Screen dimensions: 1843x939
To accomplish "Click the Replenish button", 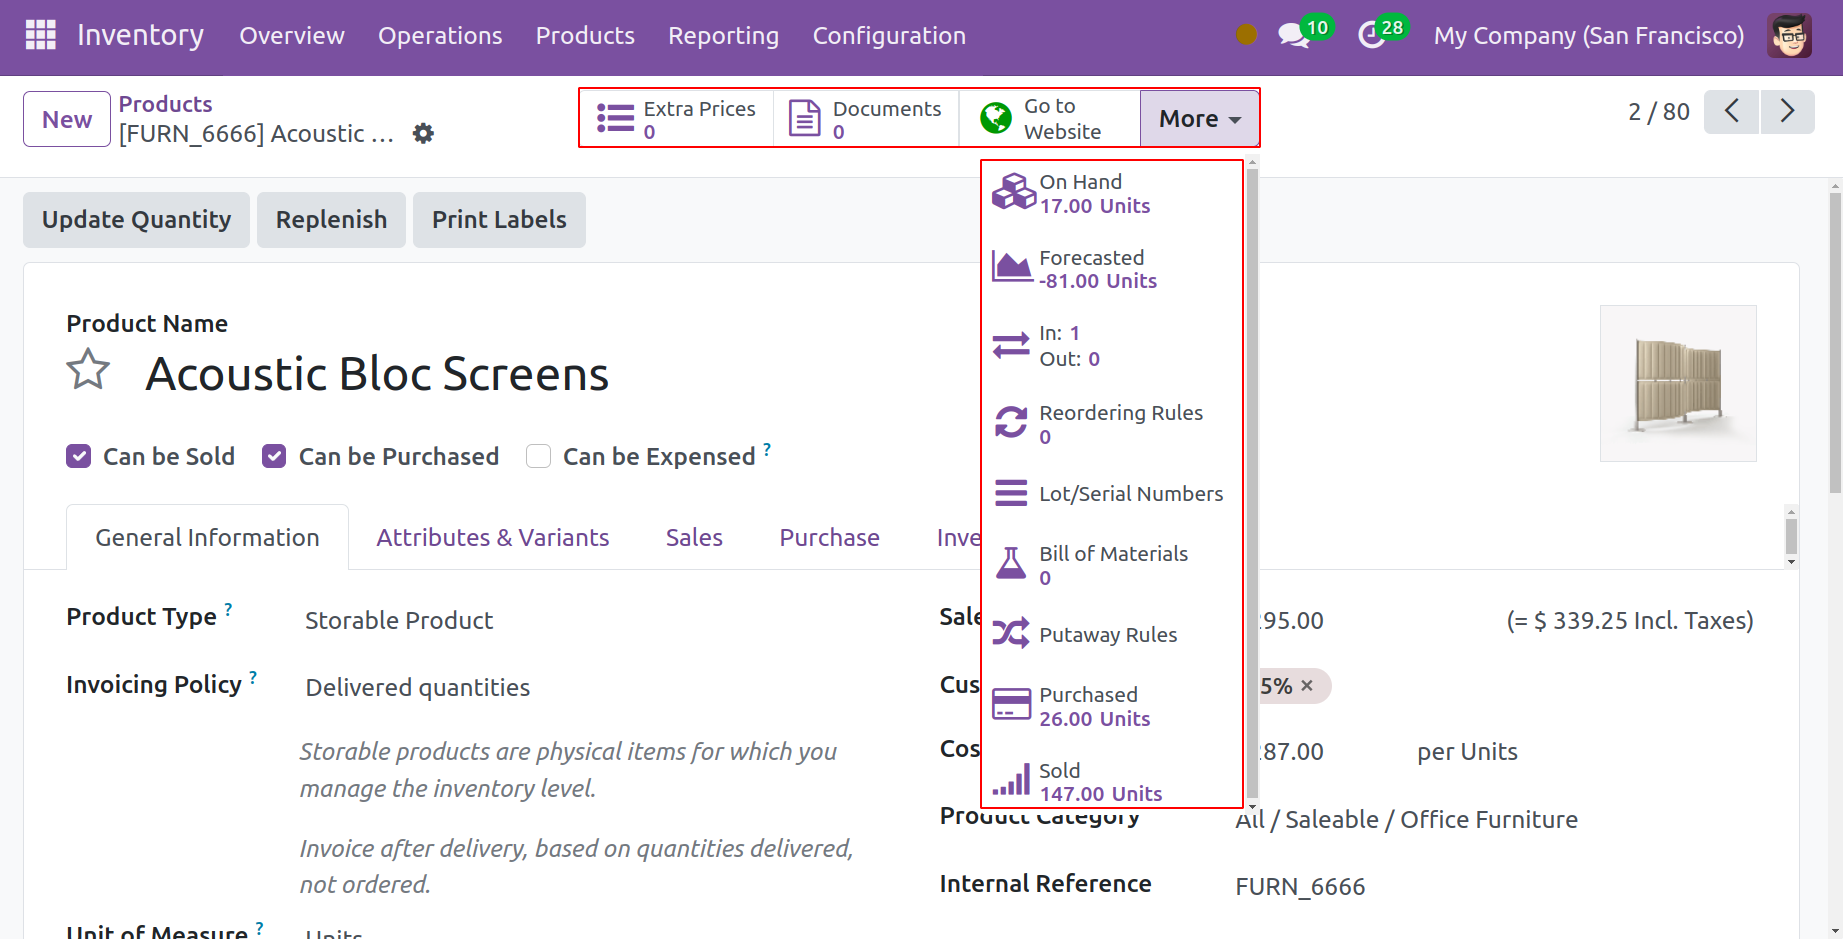I will point(331,220).
